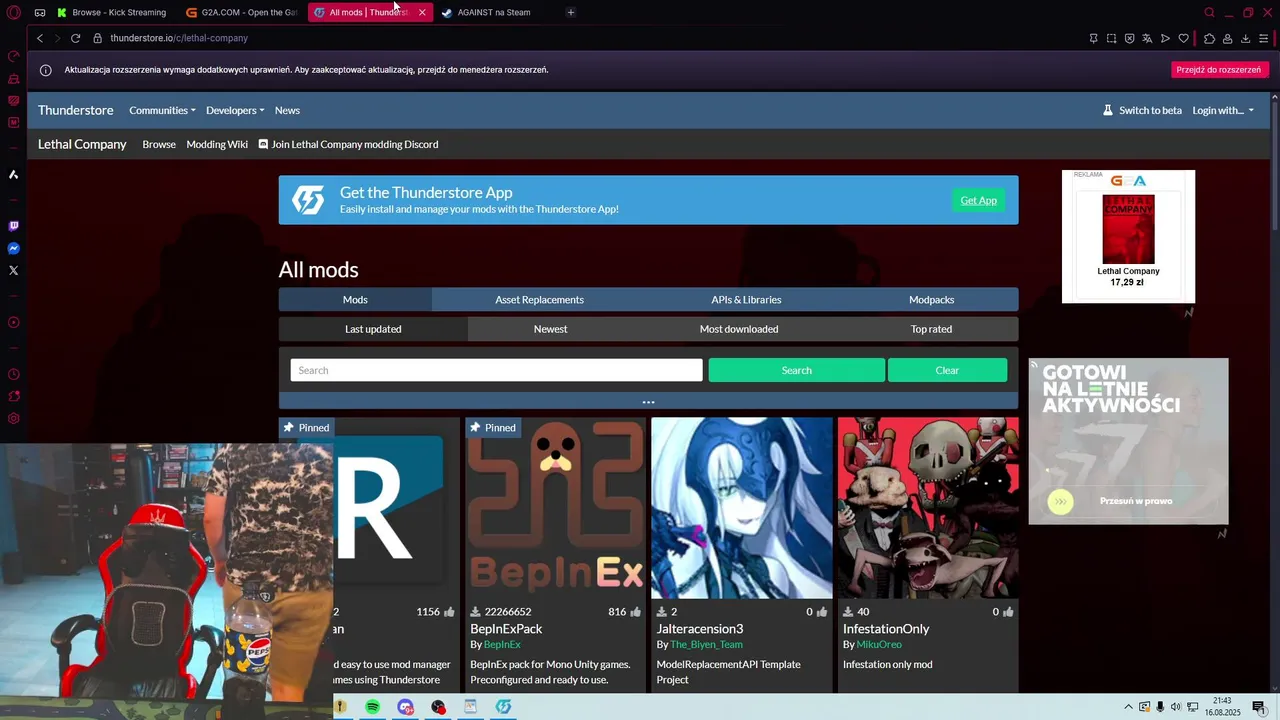Reload the Thunderstore page
This screenshot has width=1280, height=720.
[75, 38]
